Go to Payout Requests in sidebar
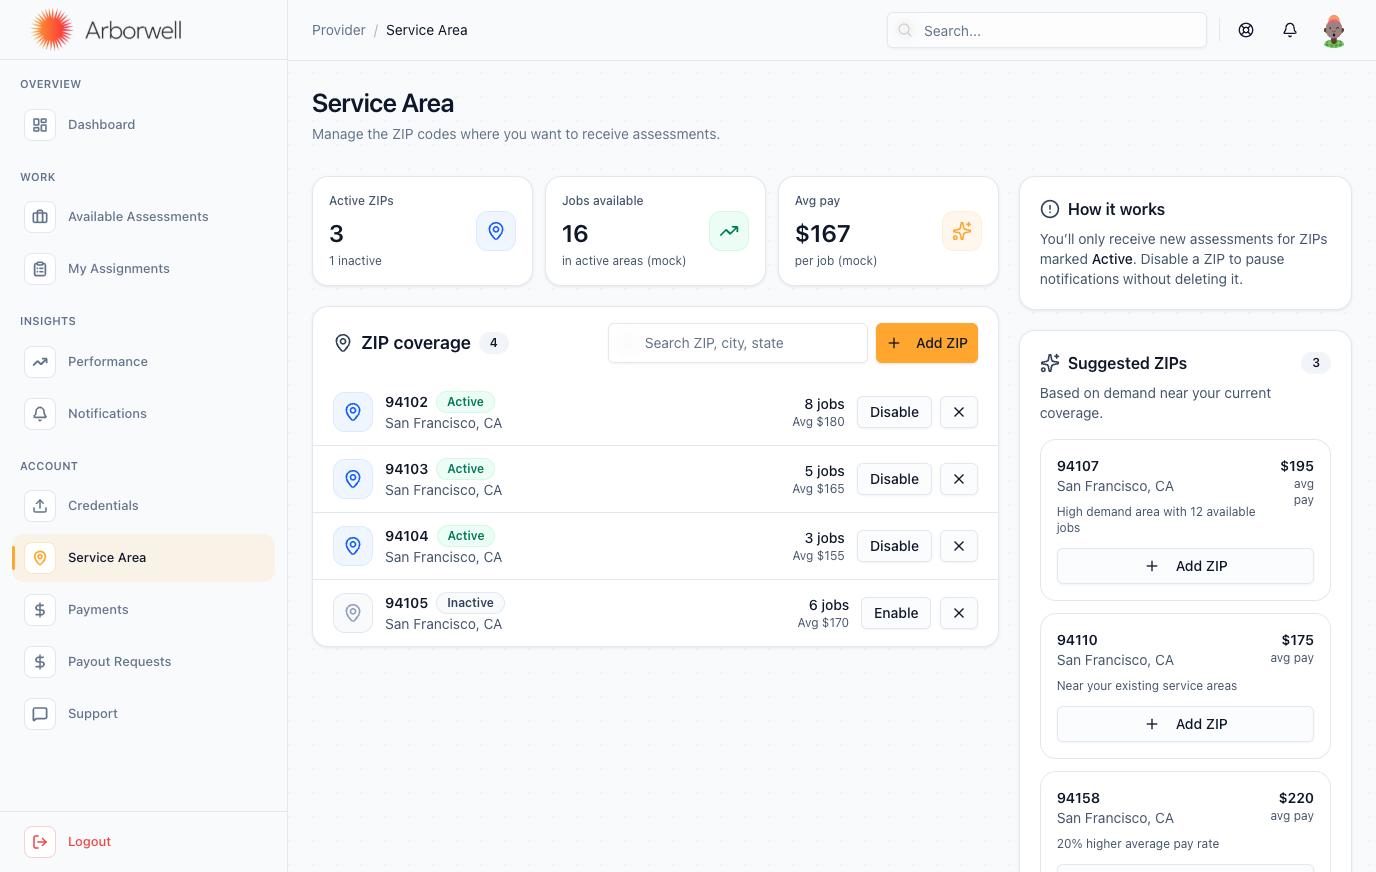 pyautogui.click(x=119, y=662)
